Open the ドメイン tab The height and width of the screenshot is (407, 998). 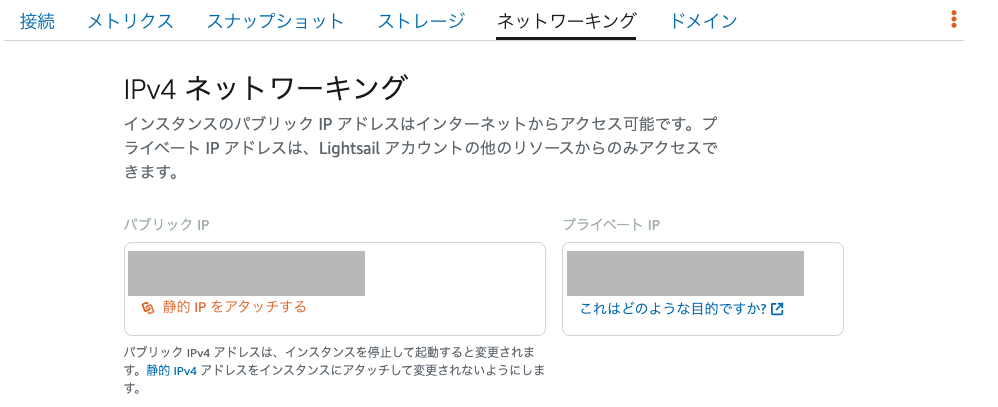(x=704, y=21)
